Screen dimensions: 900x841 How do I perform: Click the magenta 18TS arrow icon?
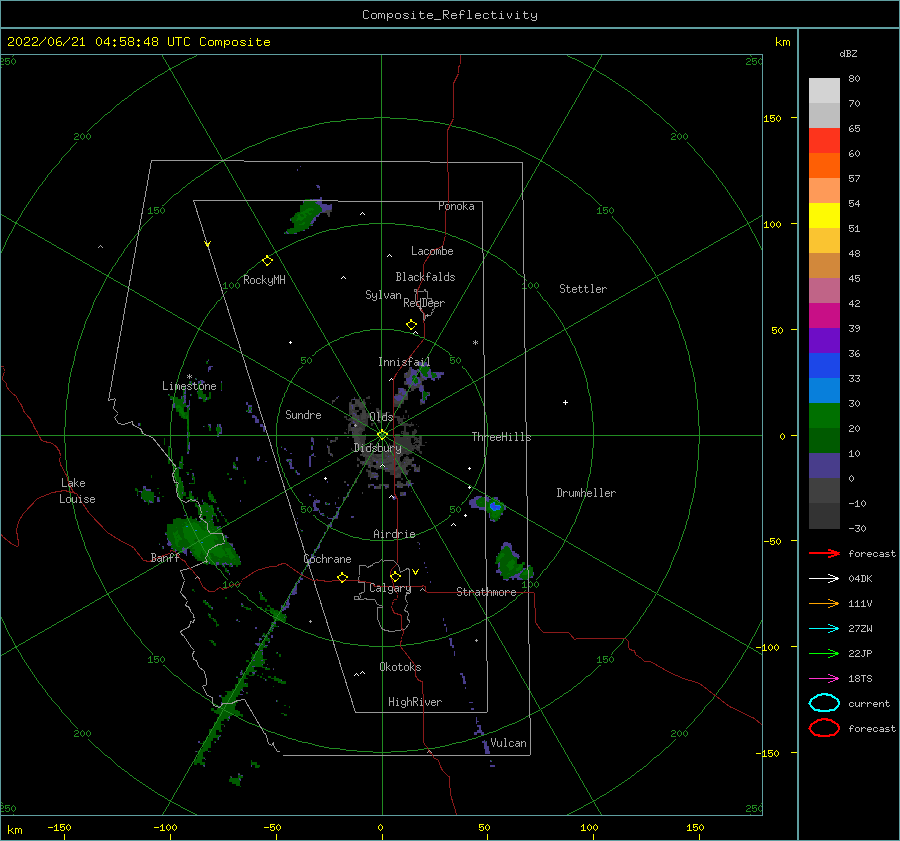coord(824,679)
